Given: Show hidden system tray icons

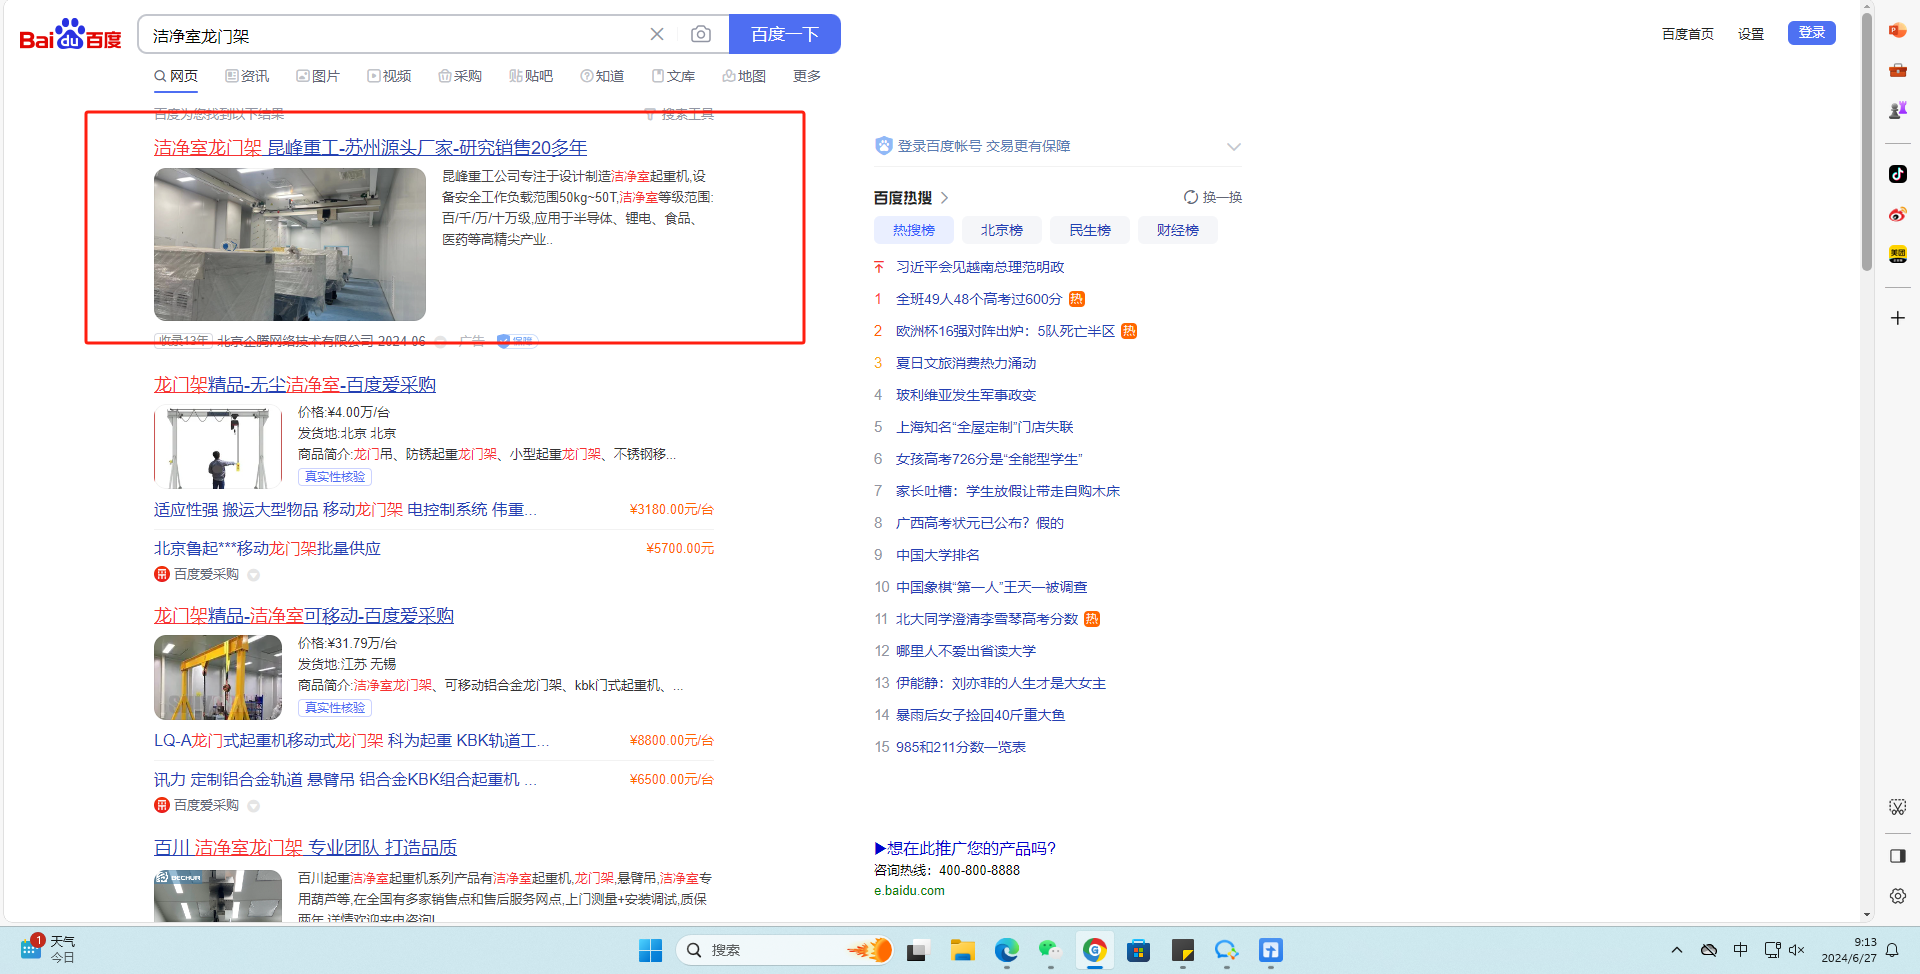Looking at the screenshot, I should tap(1677, 950).
